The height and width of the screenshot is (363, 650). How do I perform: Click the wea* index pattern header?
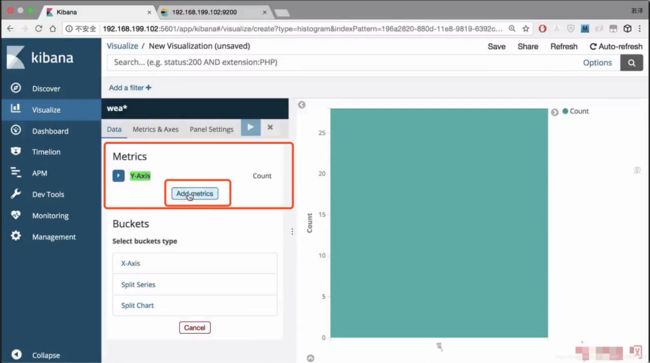[195, 109]
